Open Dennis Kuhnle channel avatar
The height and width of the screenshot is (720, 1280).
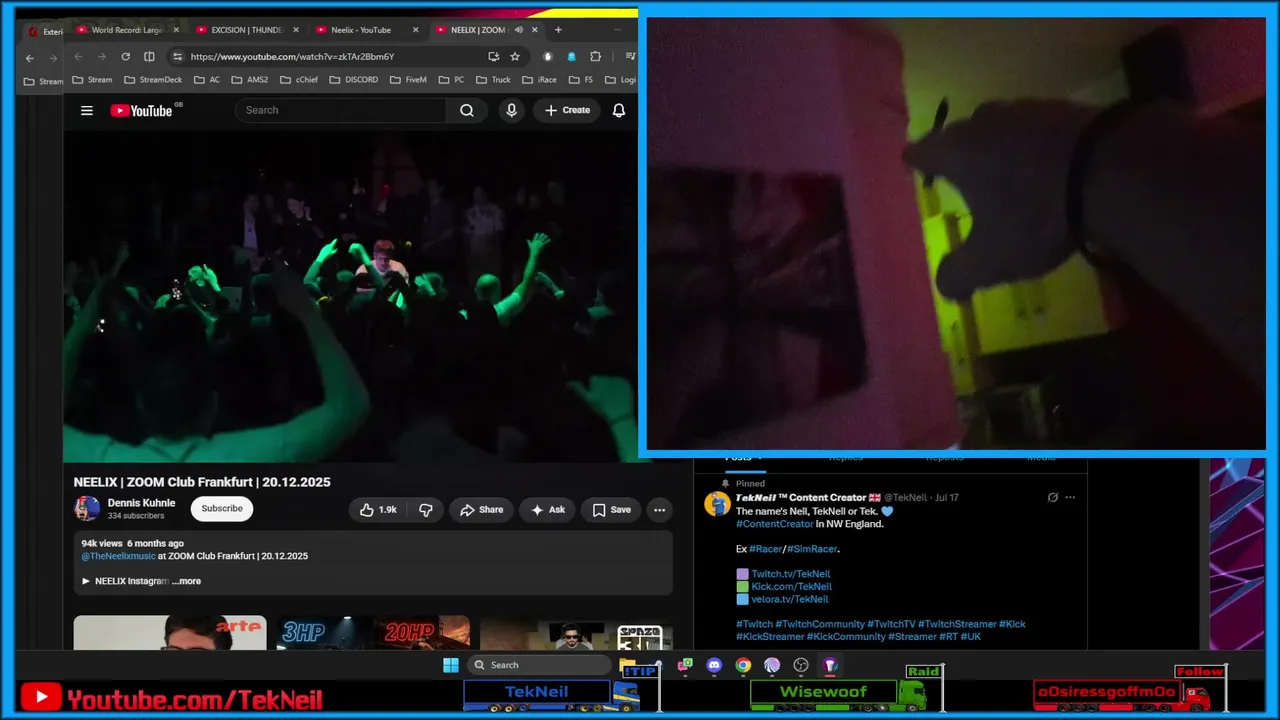coord(87,509)
